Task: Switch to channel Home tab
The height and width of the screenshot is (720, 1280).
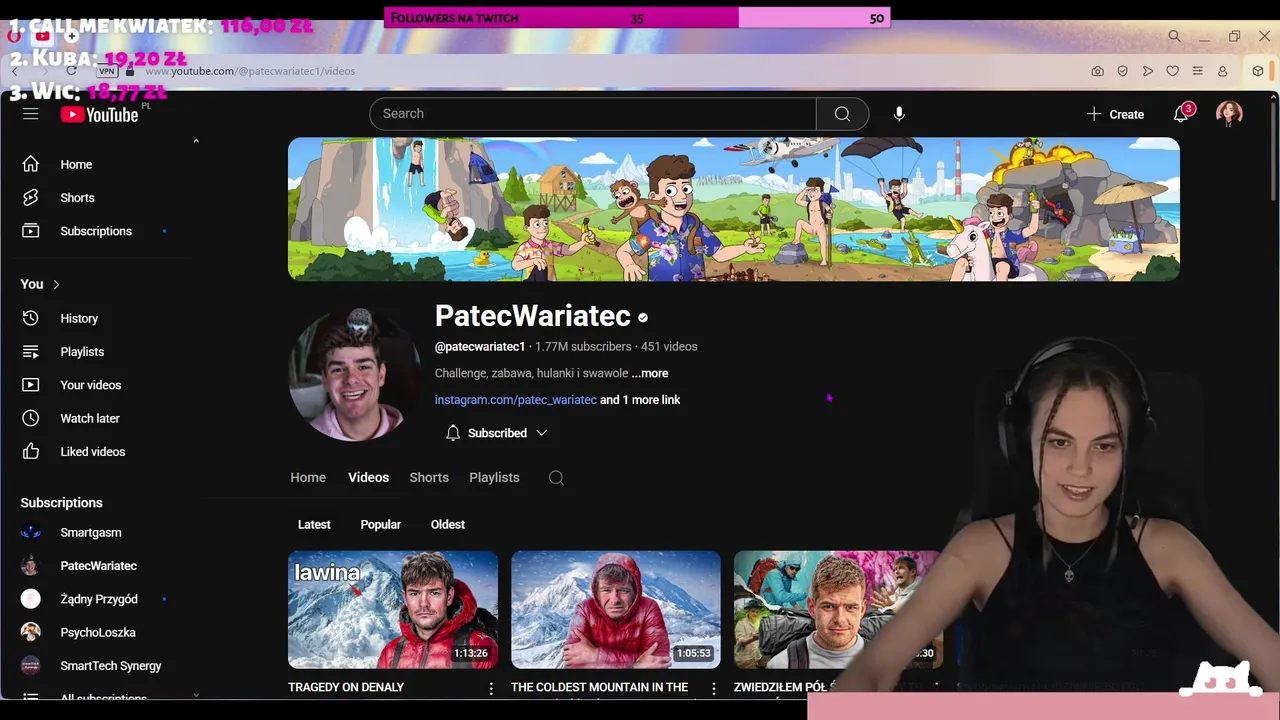Action: click(x=308, y=478)
